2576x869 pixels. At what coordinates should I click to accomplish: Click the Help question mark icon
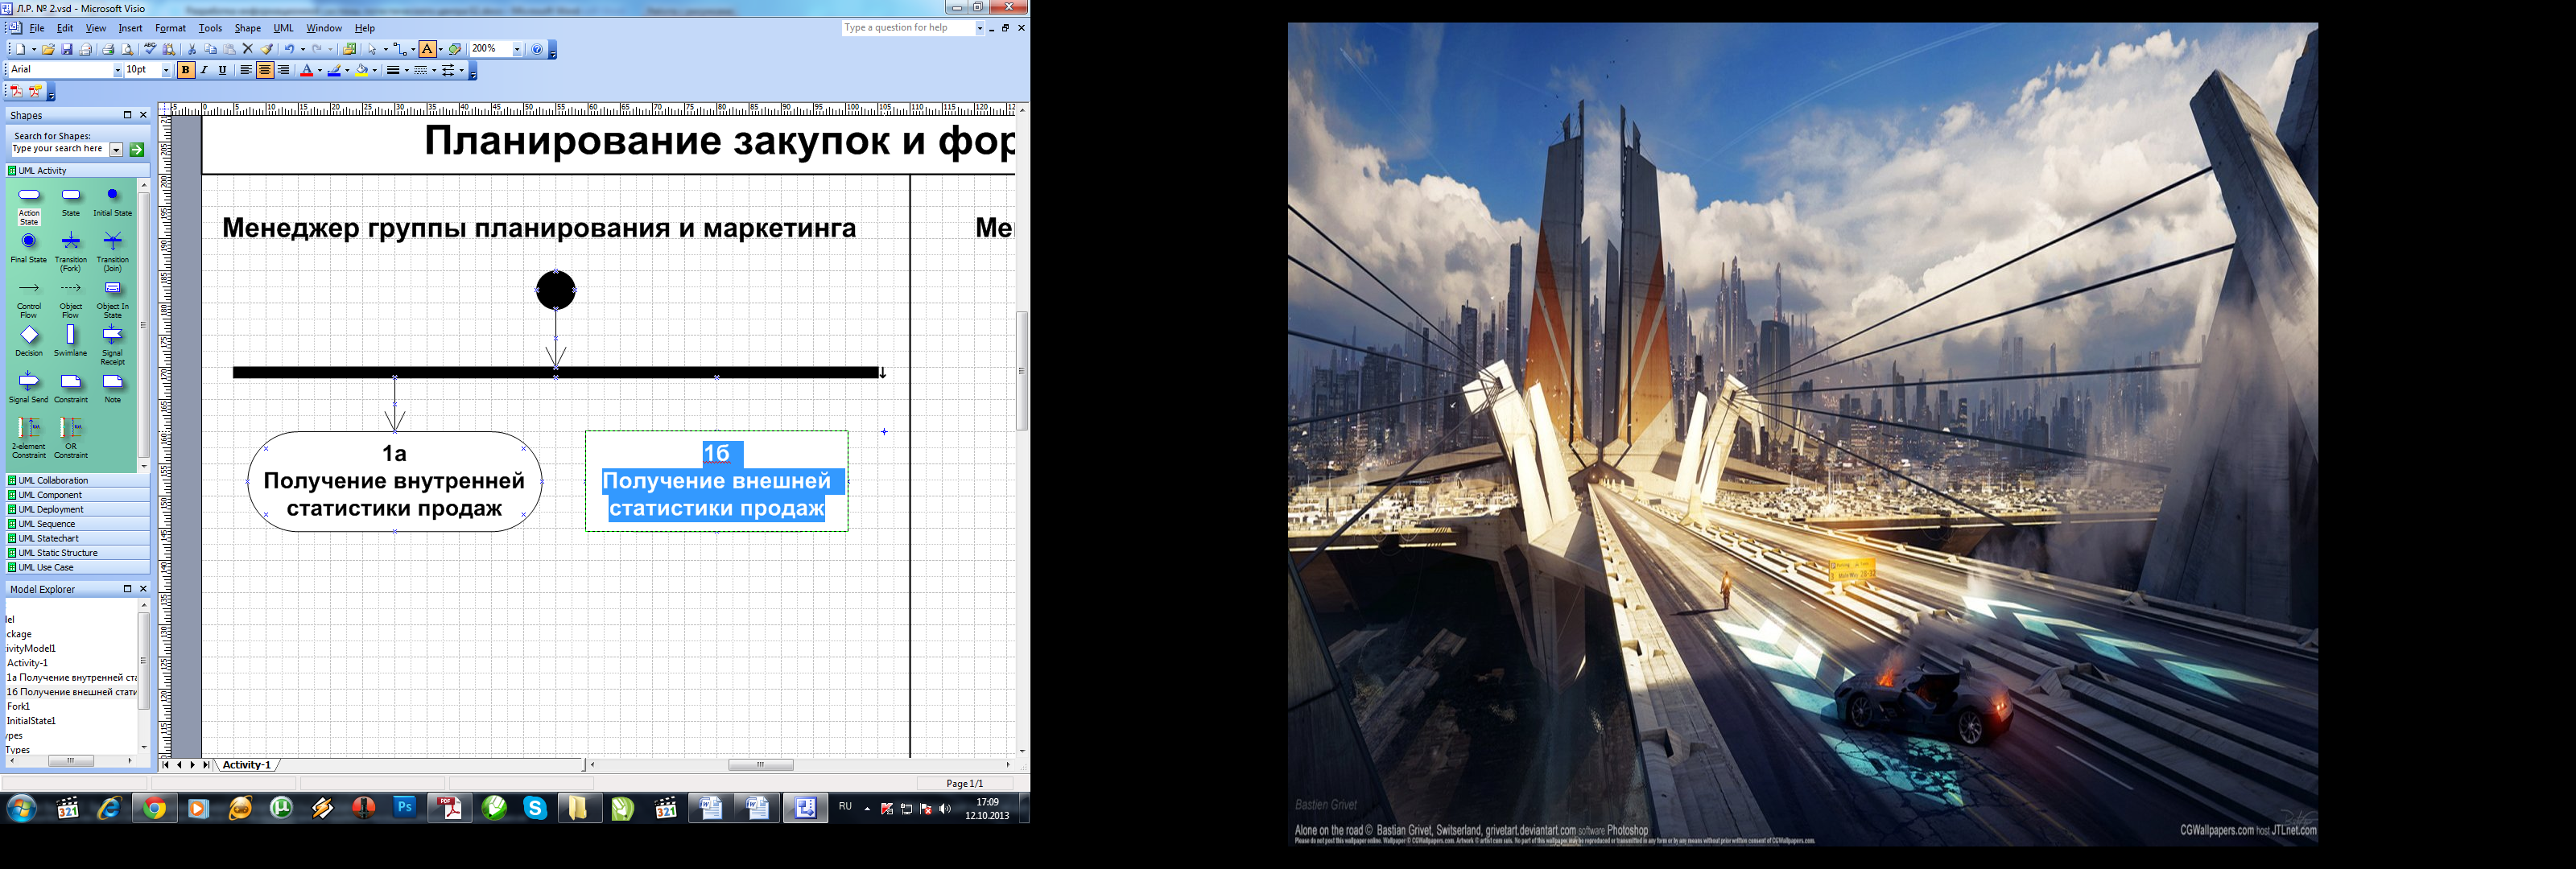coord(537,49)
